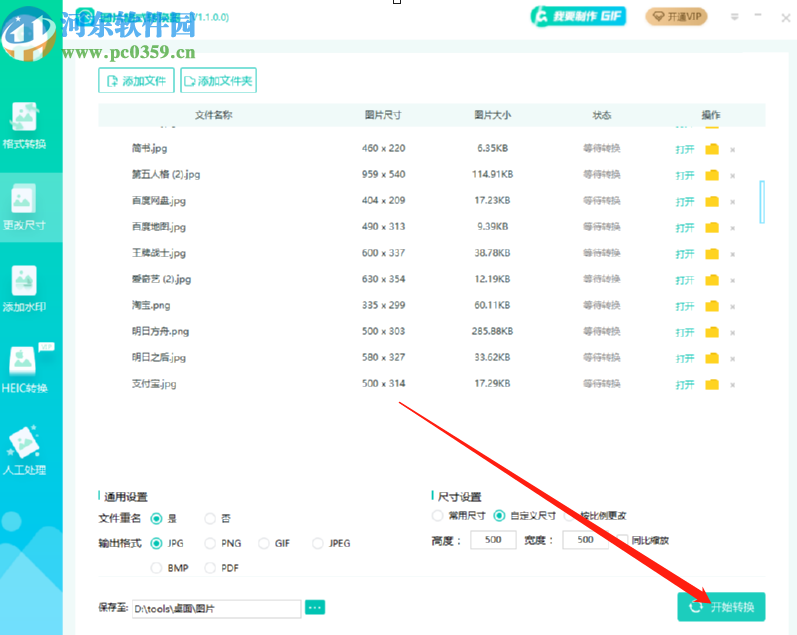Click the 高度 height input field
Screen dimensions: 797x635
click(493, 539)
